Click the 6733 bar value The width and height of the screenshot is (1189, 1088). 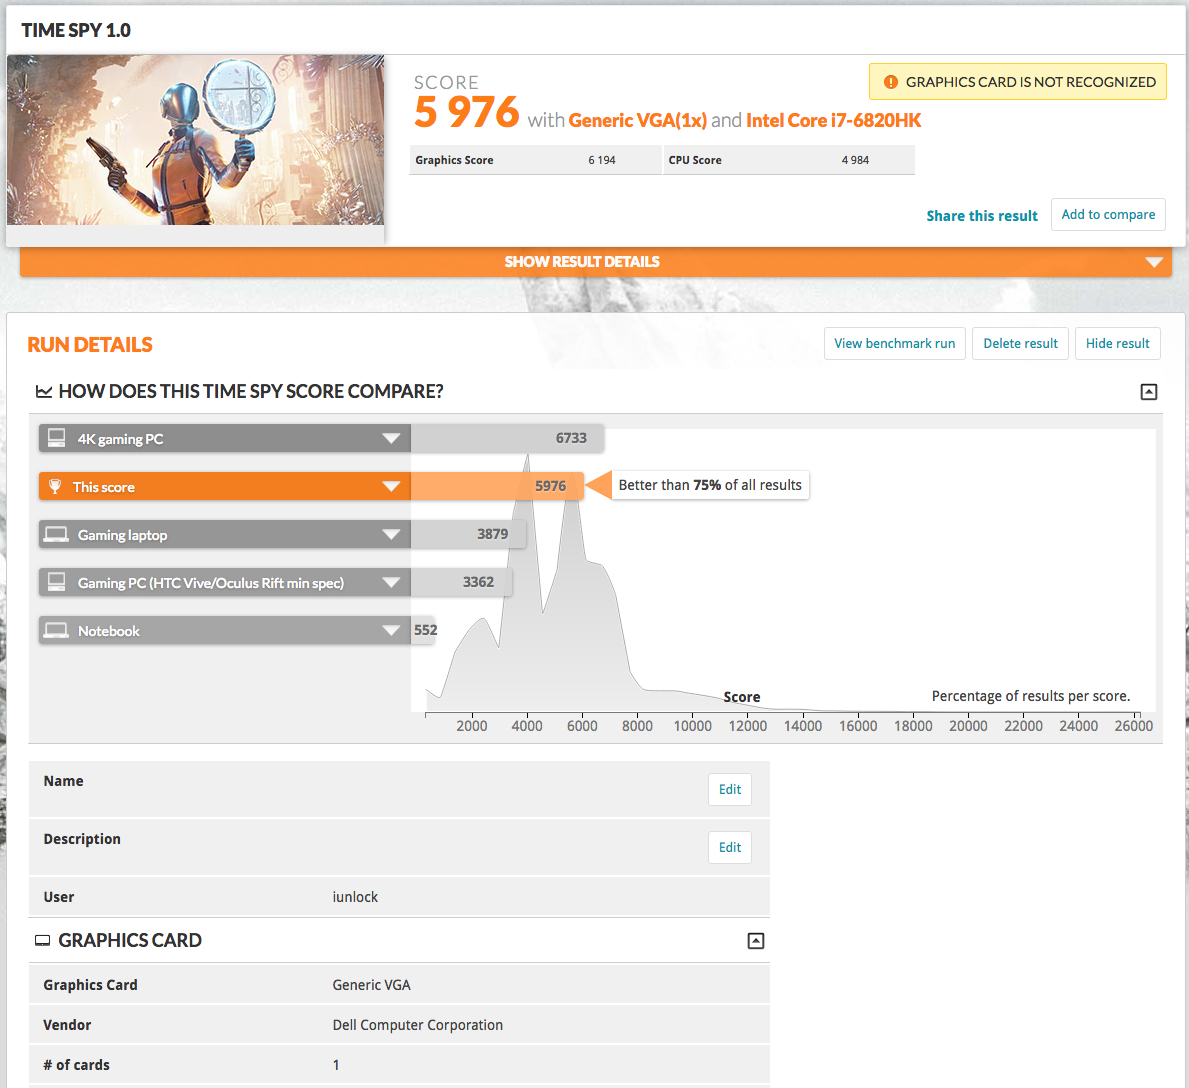tap(571, 438)
